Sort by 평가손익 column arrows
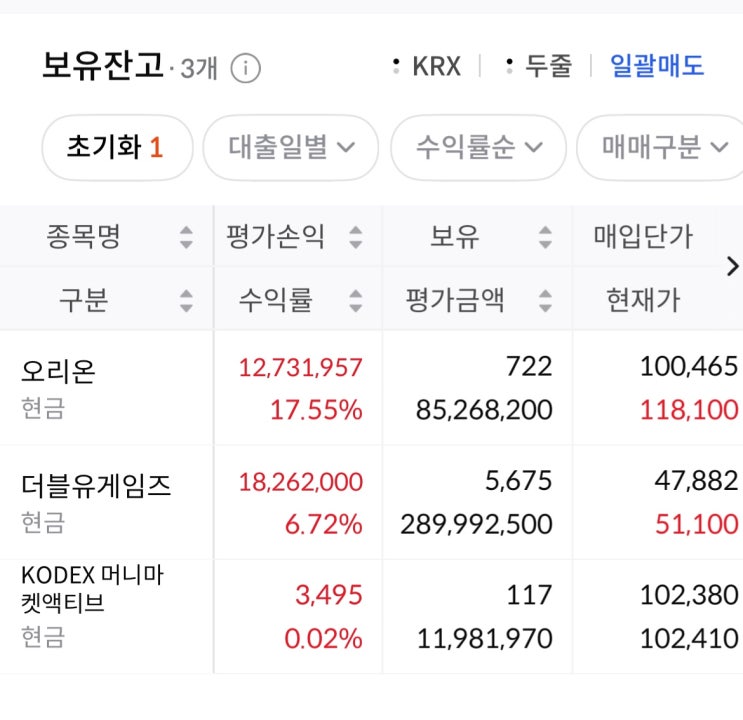The image size is (743, 720). coord(356,238)
